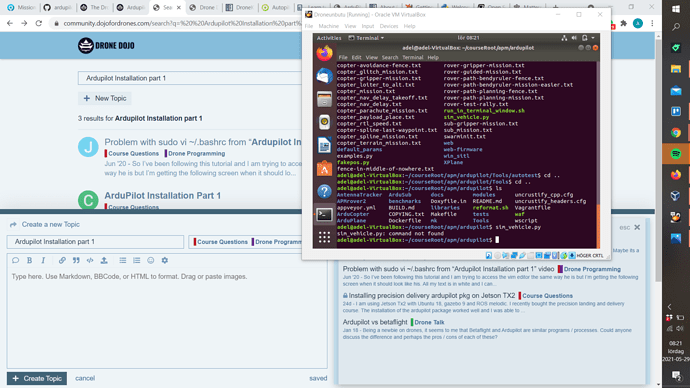Open the ArduPilot Installation Part 1 search result
Screen dimensions: 690x388
tap(162, 195)
